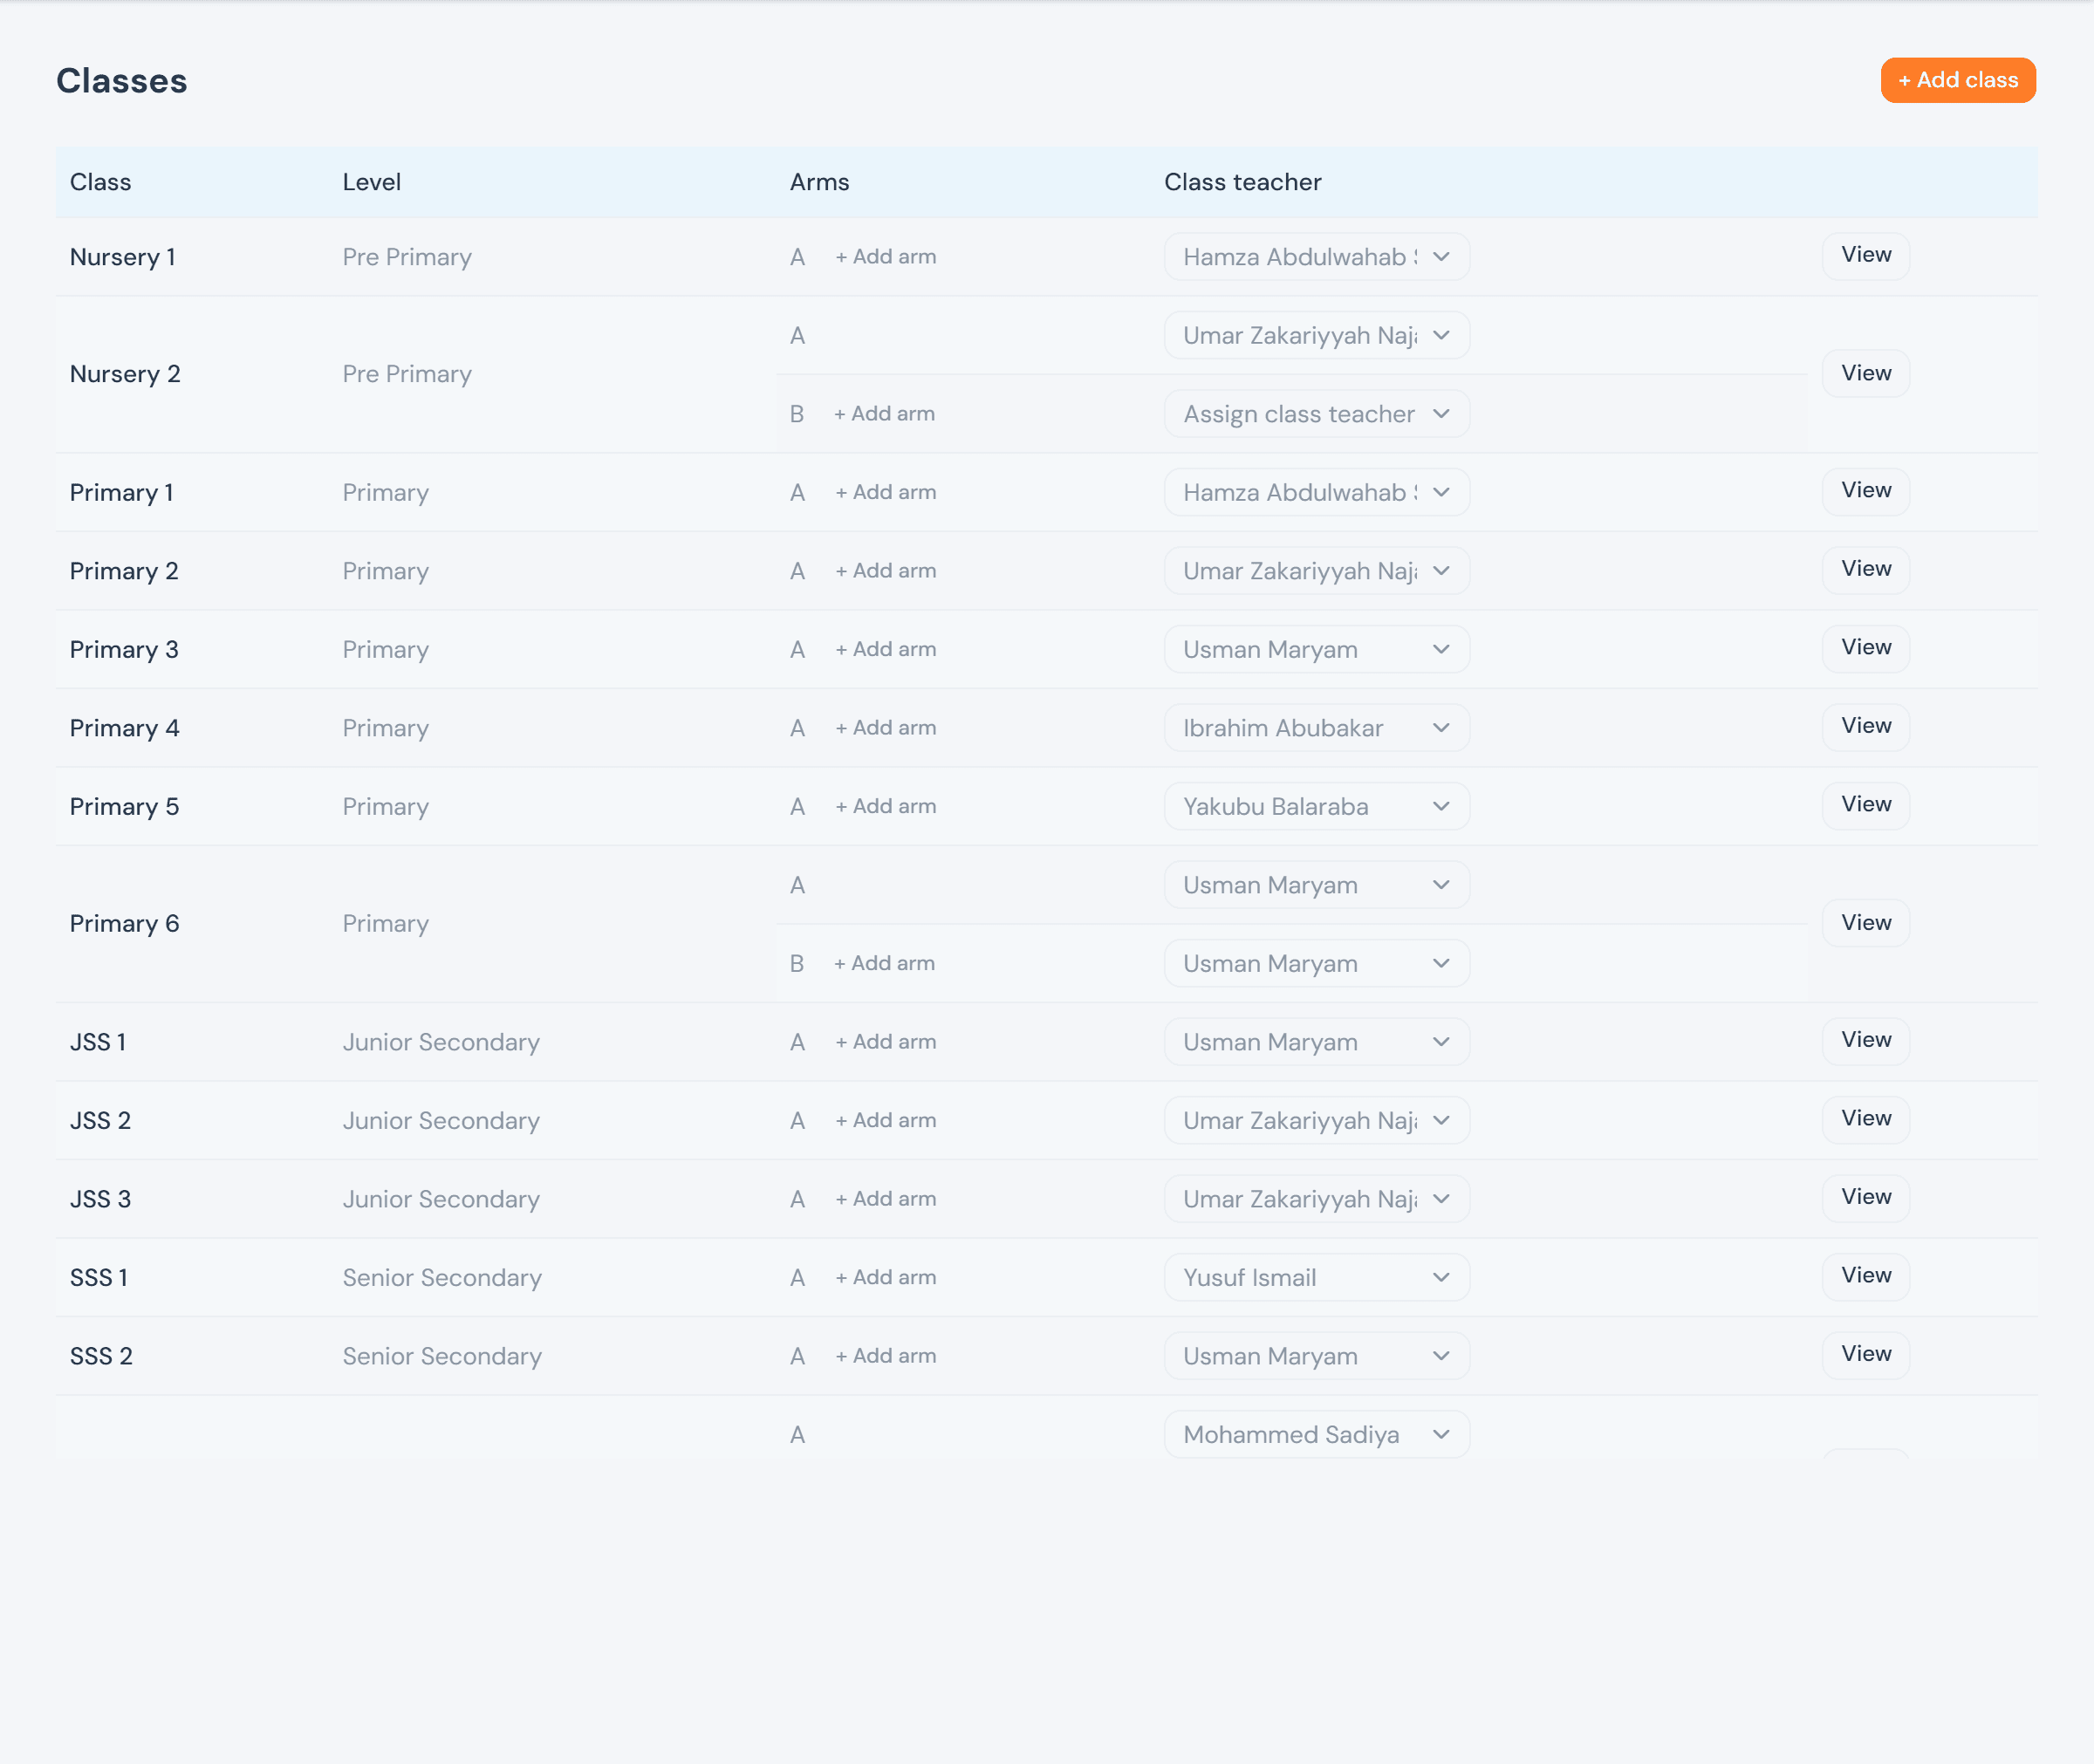Screen dimensions: 2094x1764
Task: Open the Yusuf Ismail teacher dropdown
Action: tap(1316, 1277)
